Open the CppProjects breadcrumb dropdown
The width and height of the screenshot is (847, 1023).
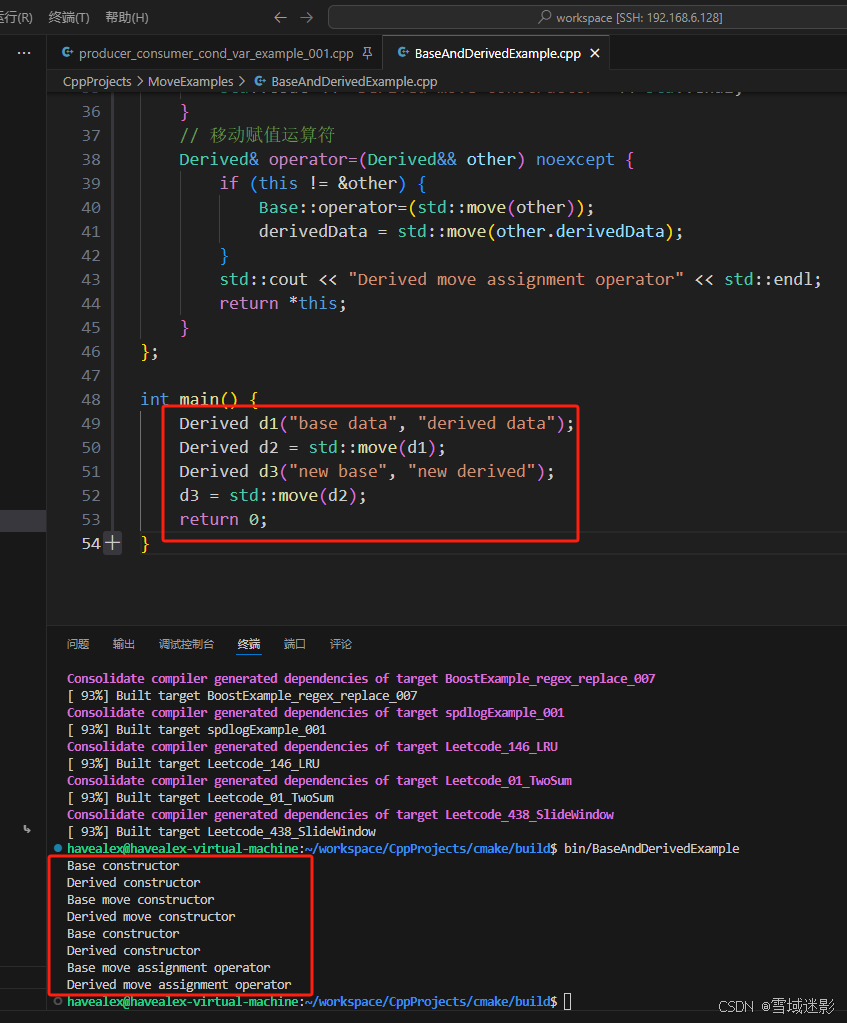(90, 81)
